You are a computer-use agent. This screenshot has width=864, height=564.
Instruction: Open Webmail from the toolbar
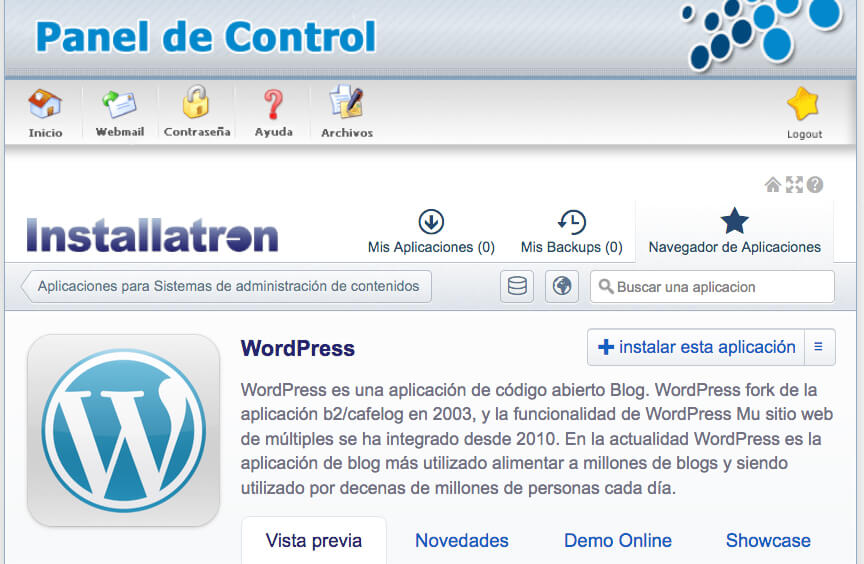tap(120, 112)
